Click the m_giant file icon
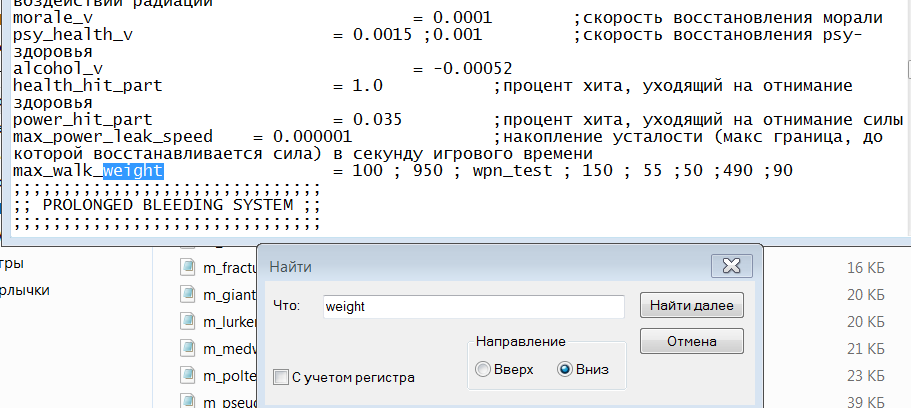Image resolution: width=911 pixels, height=408 pixels. 188,294
